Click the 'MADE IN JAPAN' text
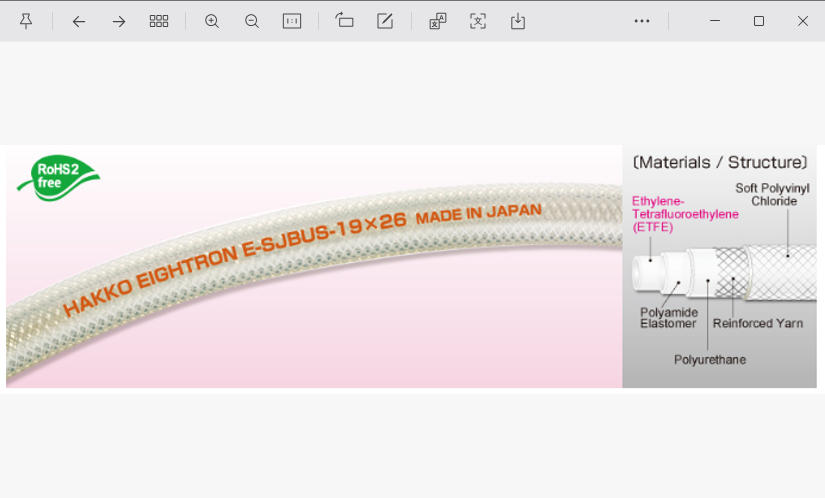The width and height of the screenshot is (825, 498). coord(479,213)
